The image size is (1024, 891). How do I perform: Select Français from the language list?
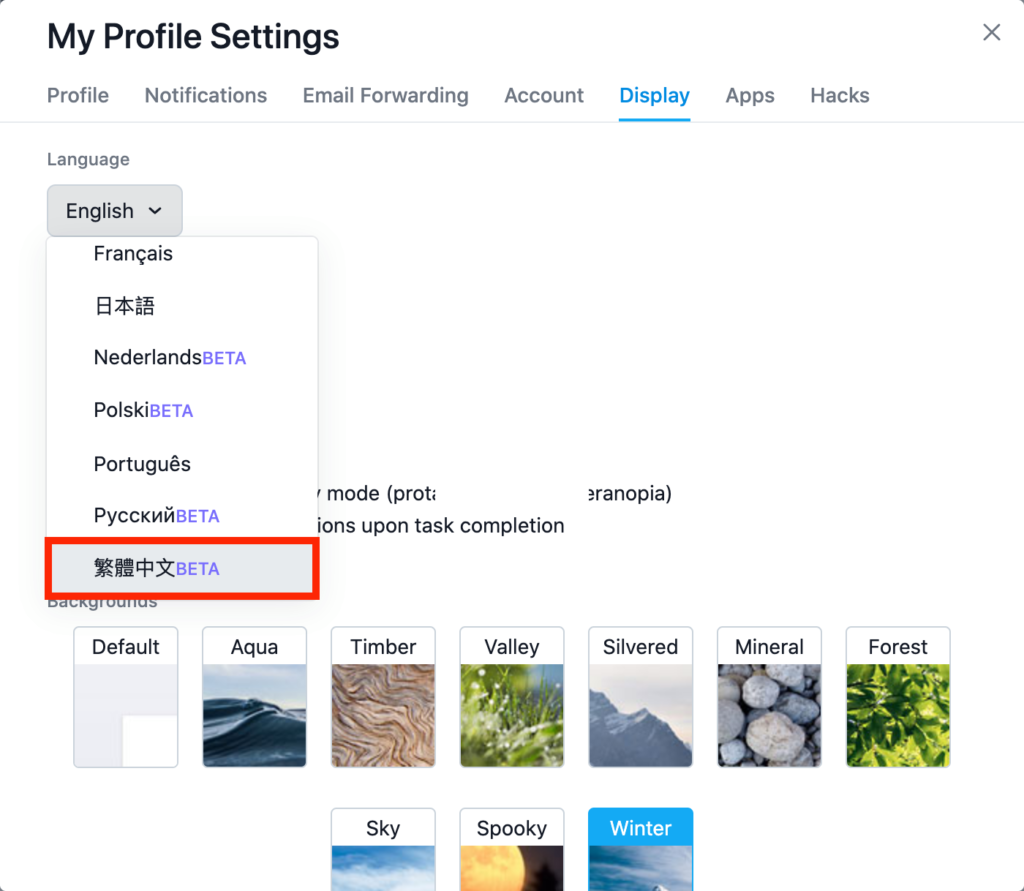click(182, 253)
